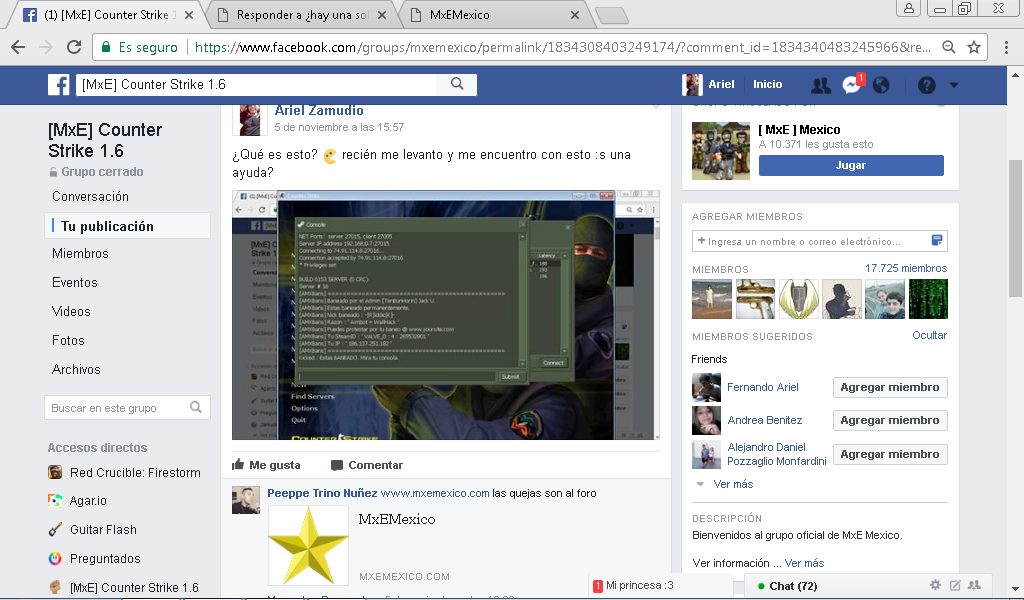
Task: Click the Facebook search input field
Action: pyautogui.click(x=257, y=84)
